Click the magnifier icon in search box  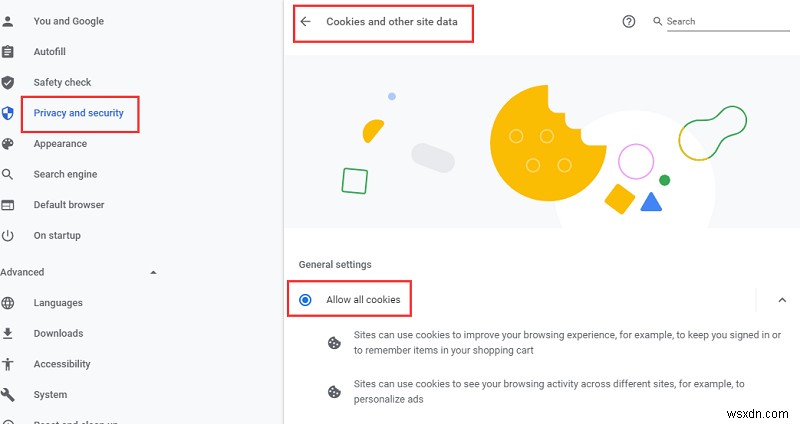(x=658, y=21)
